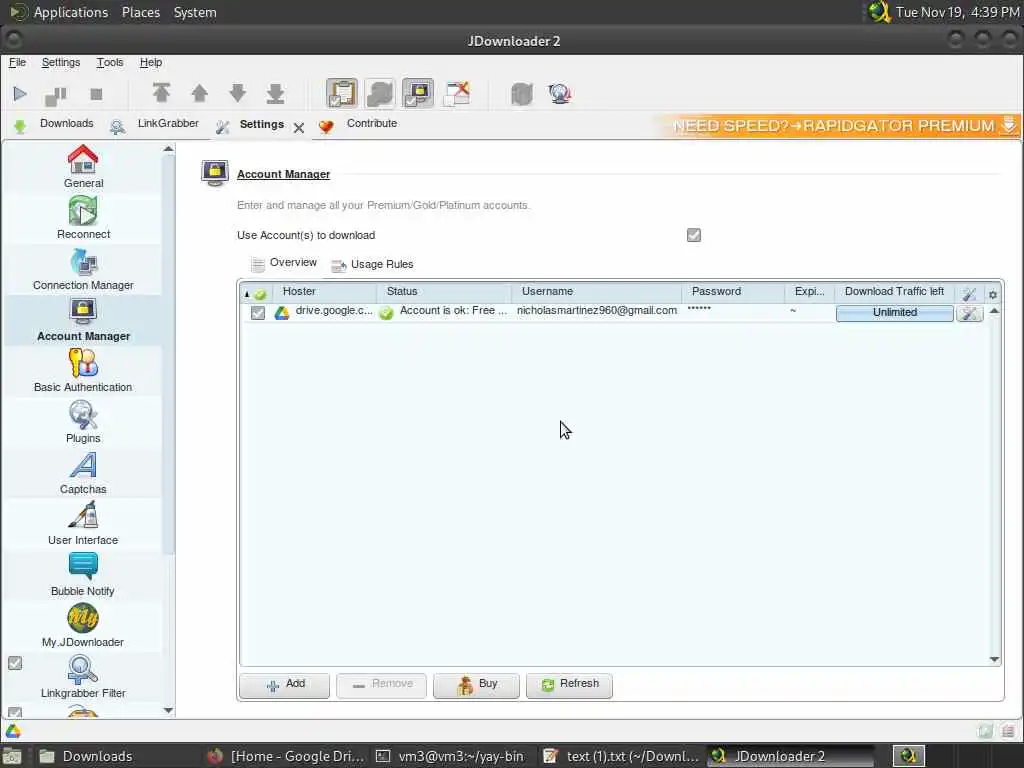Open the Tools menu
This screenshot has width=1024, height=768.
110,63
